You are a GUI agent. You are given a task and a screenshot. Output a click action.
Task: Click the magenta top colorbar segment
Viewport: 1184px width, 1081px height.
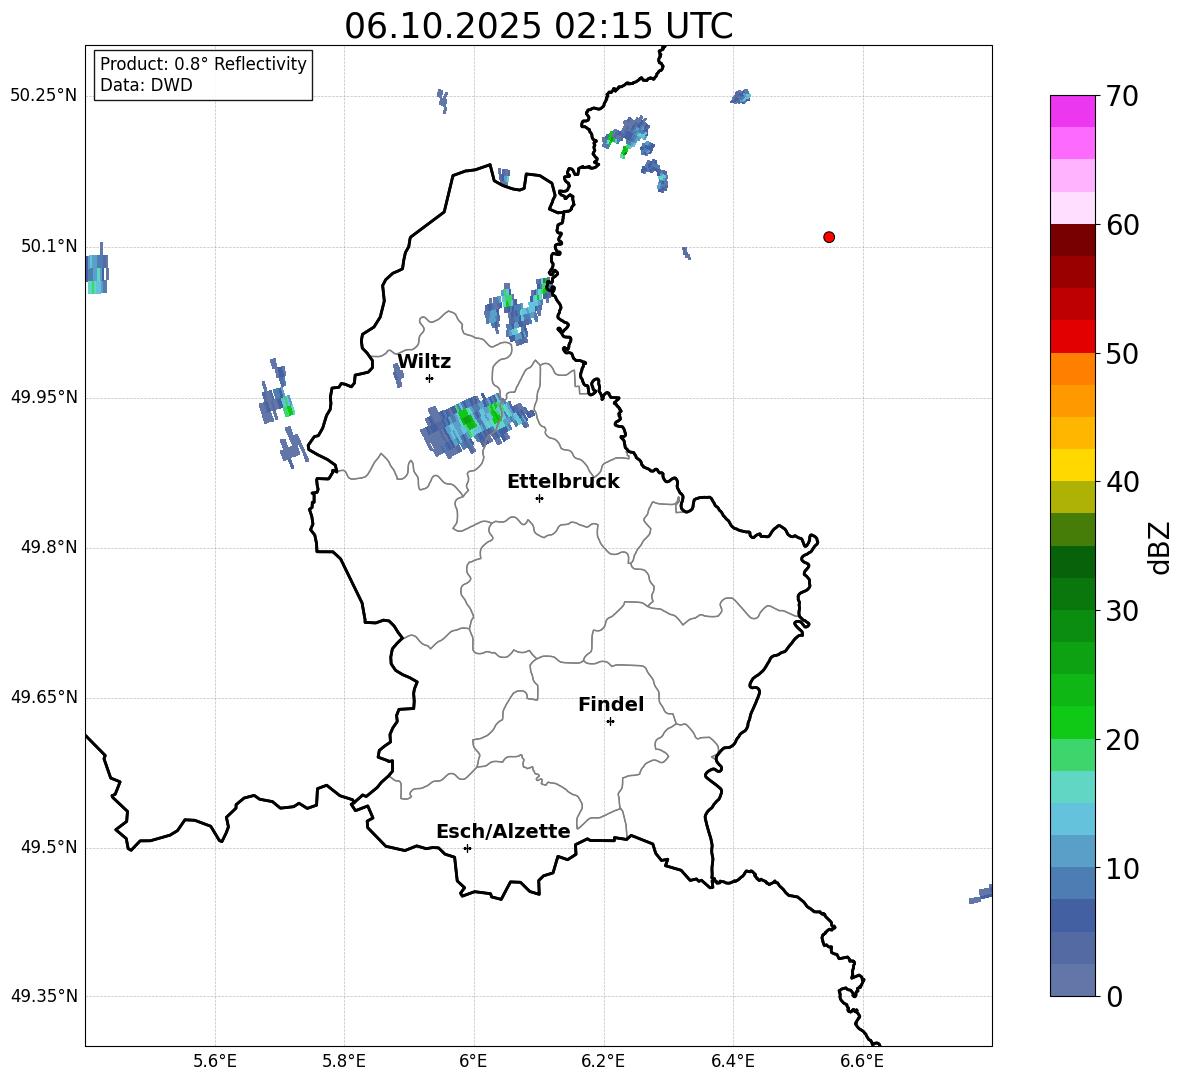[1073, 111]
